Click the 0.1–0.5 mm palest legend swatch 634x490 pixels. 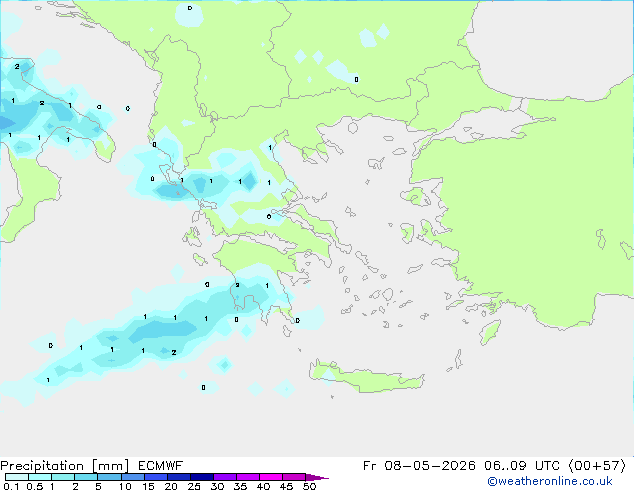pyautogui.click(x=17, y=477)
